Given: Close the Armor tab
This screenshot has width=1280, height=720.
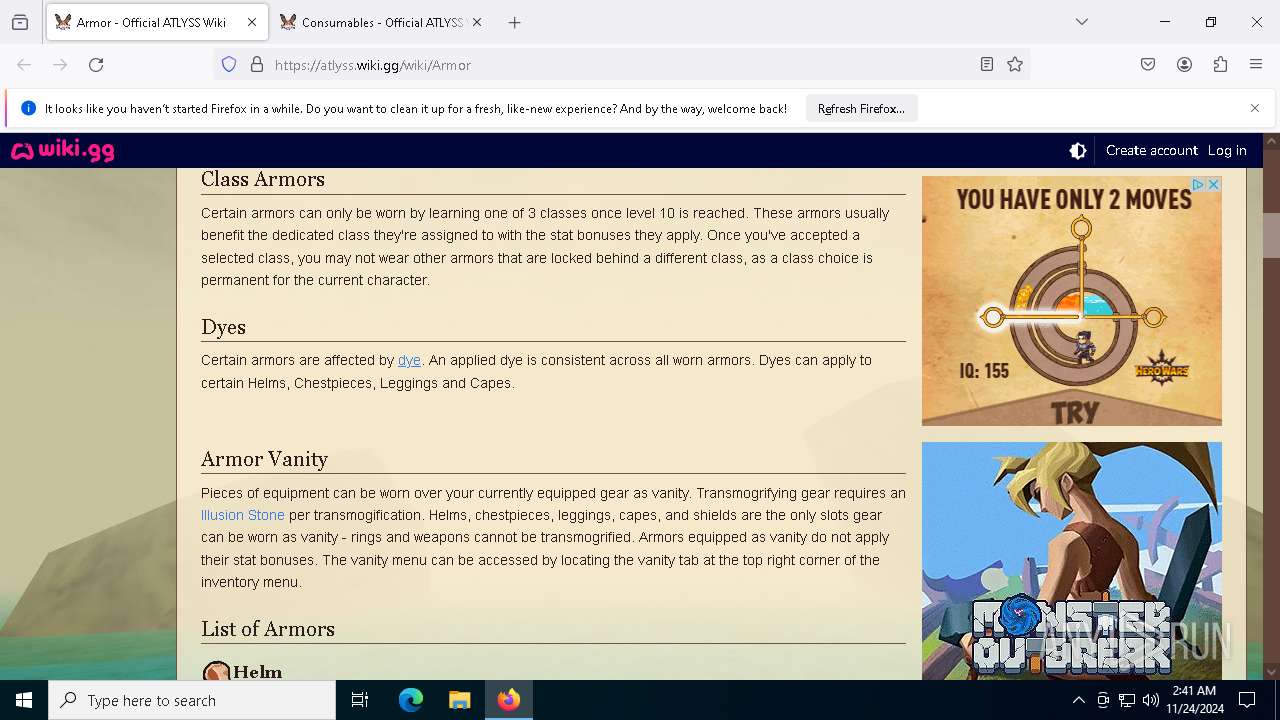Looking at the screenshot, I should (x=252, y=22).
